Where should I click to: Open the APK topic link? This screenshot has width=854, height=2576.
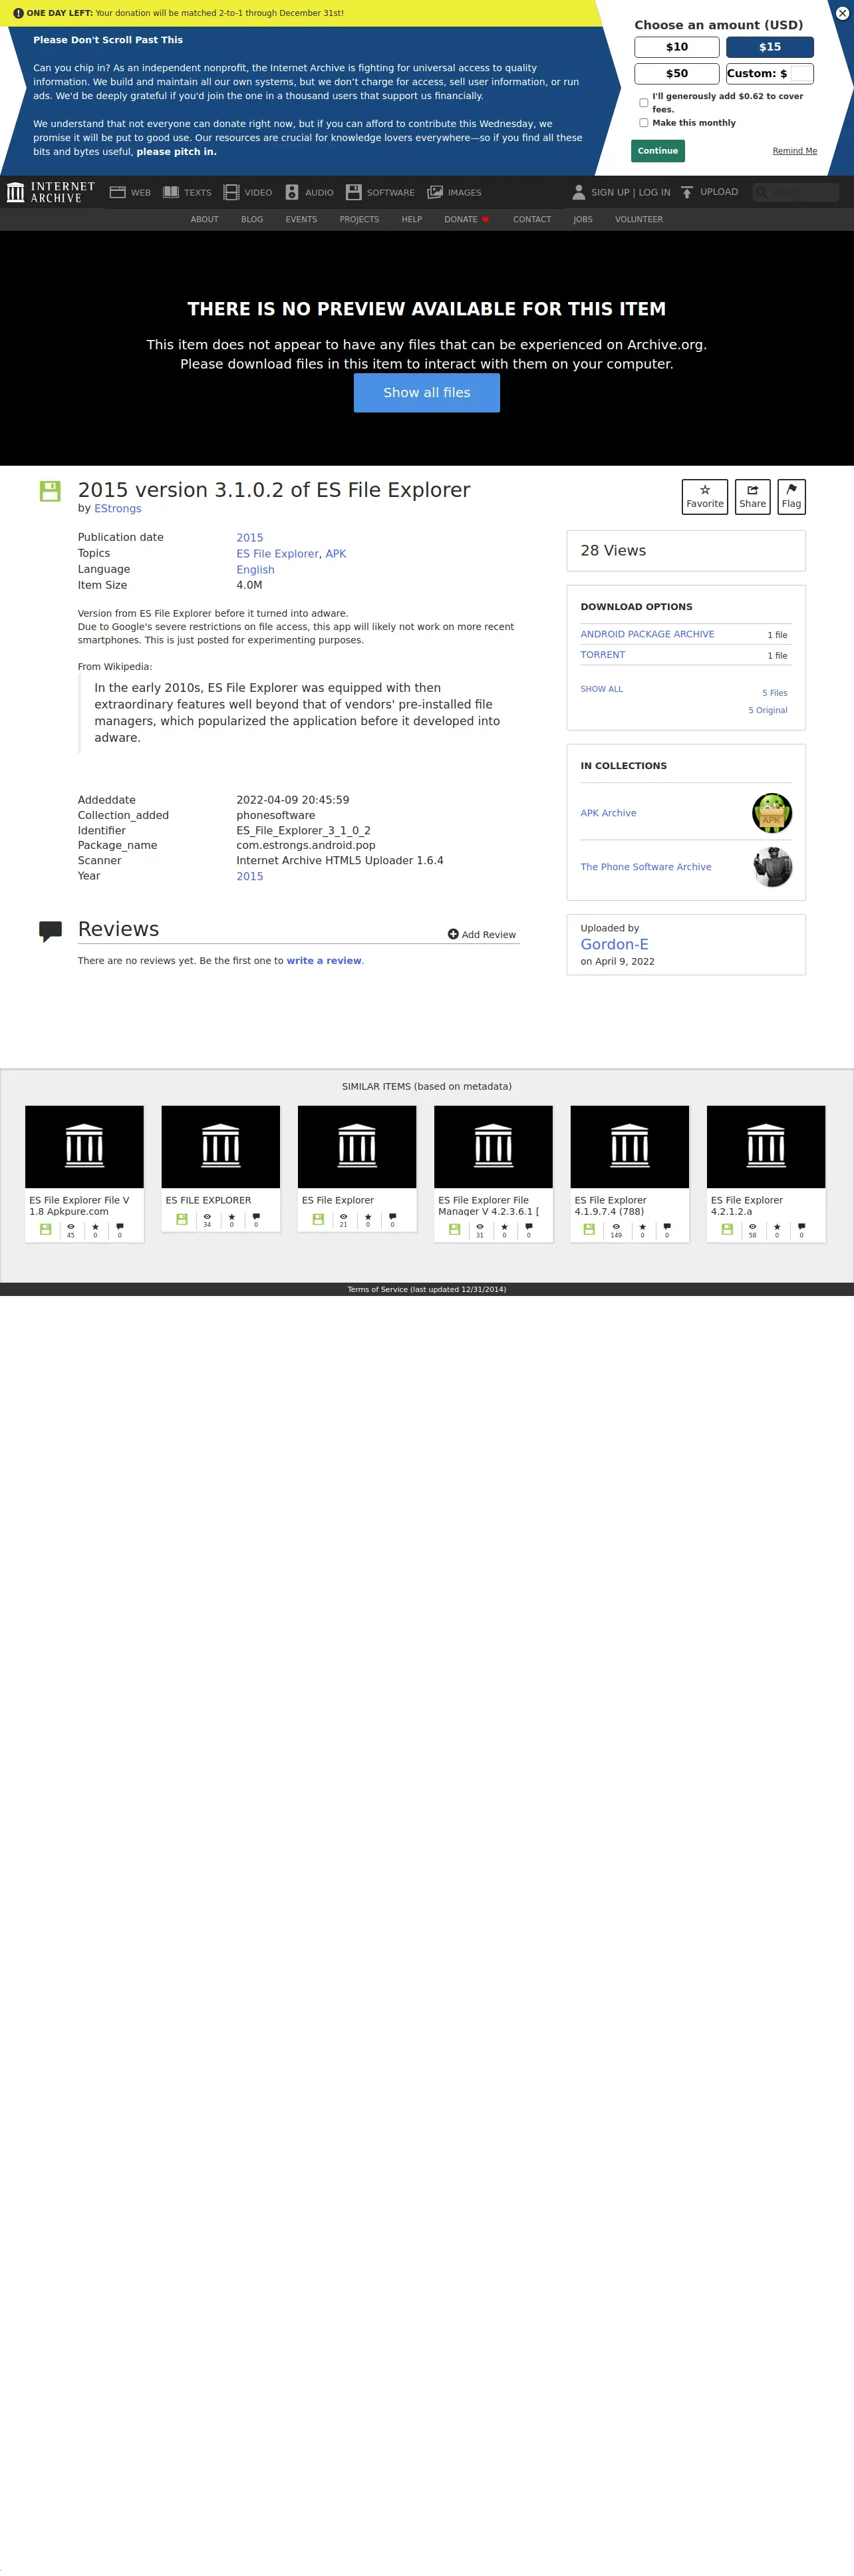pyautogui.click(x=336, y=554)
